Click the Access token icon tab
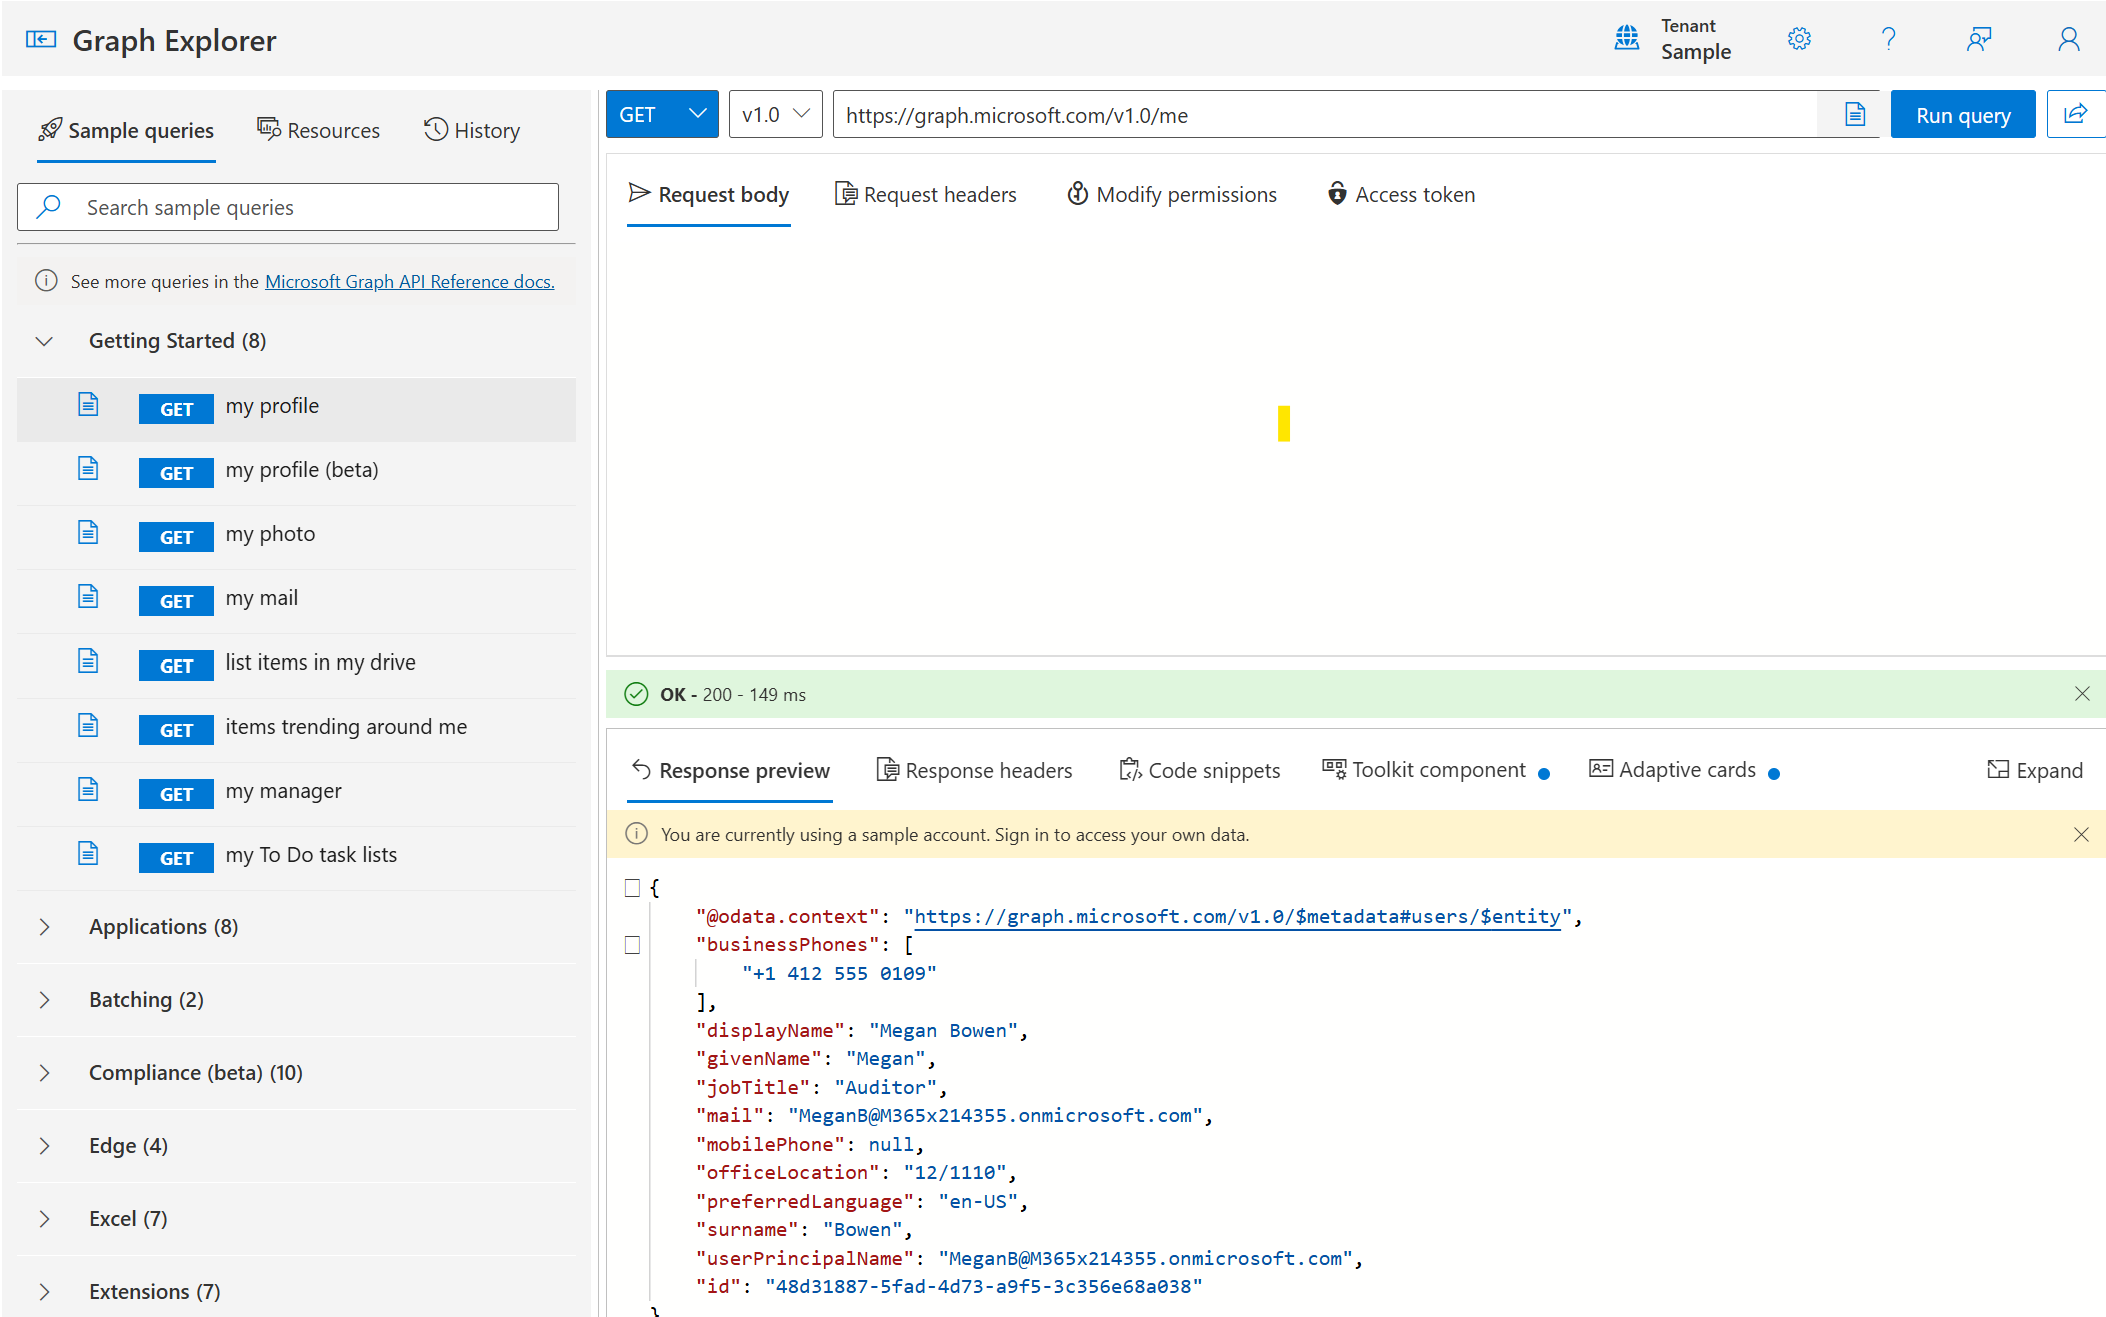Viewport: 2106px width, 1317px height. coord(1400,194)
